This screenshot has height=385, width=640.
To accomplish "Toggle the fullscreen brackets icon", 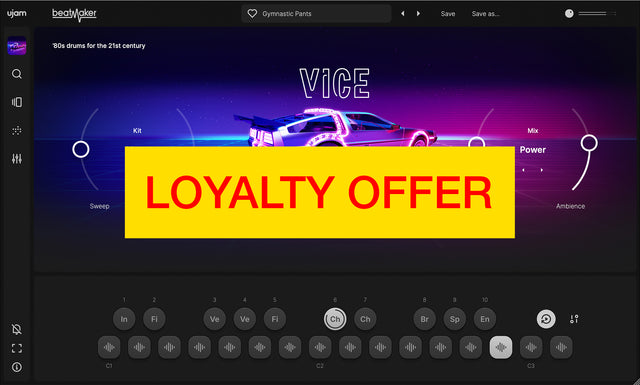I will click(x=17, y=348).
